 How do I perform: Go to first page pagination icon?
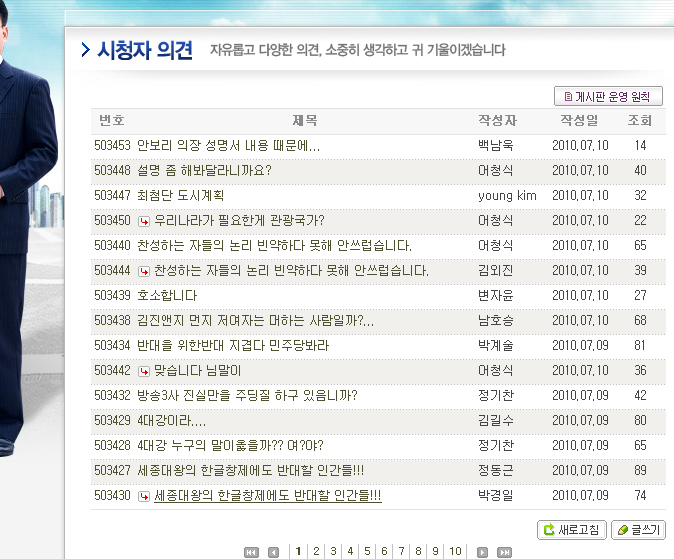[251, 552]
